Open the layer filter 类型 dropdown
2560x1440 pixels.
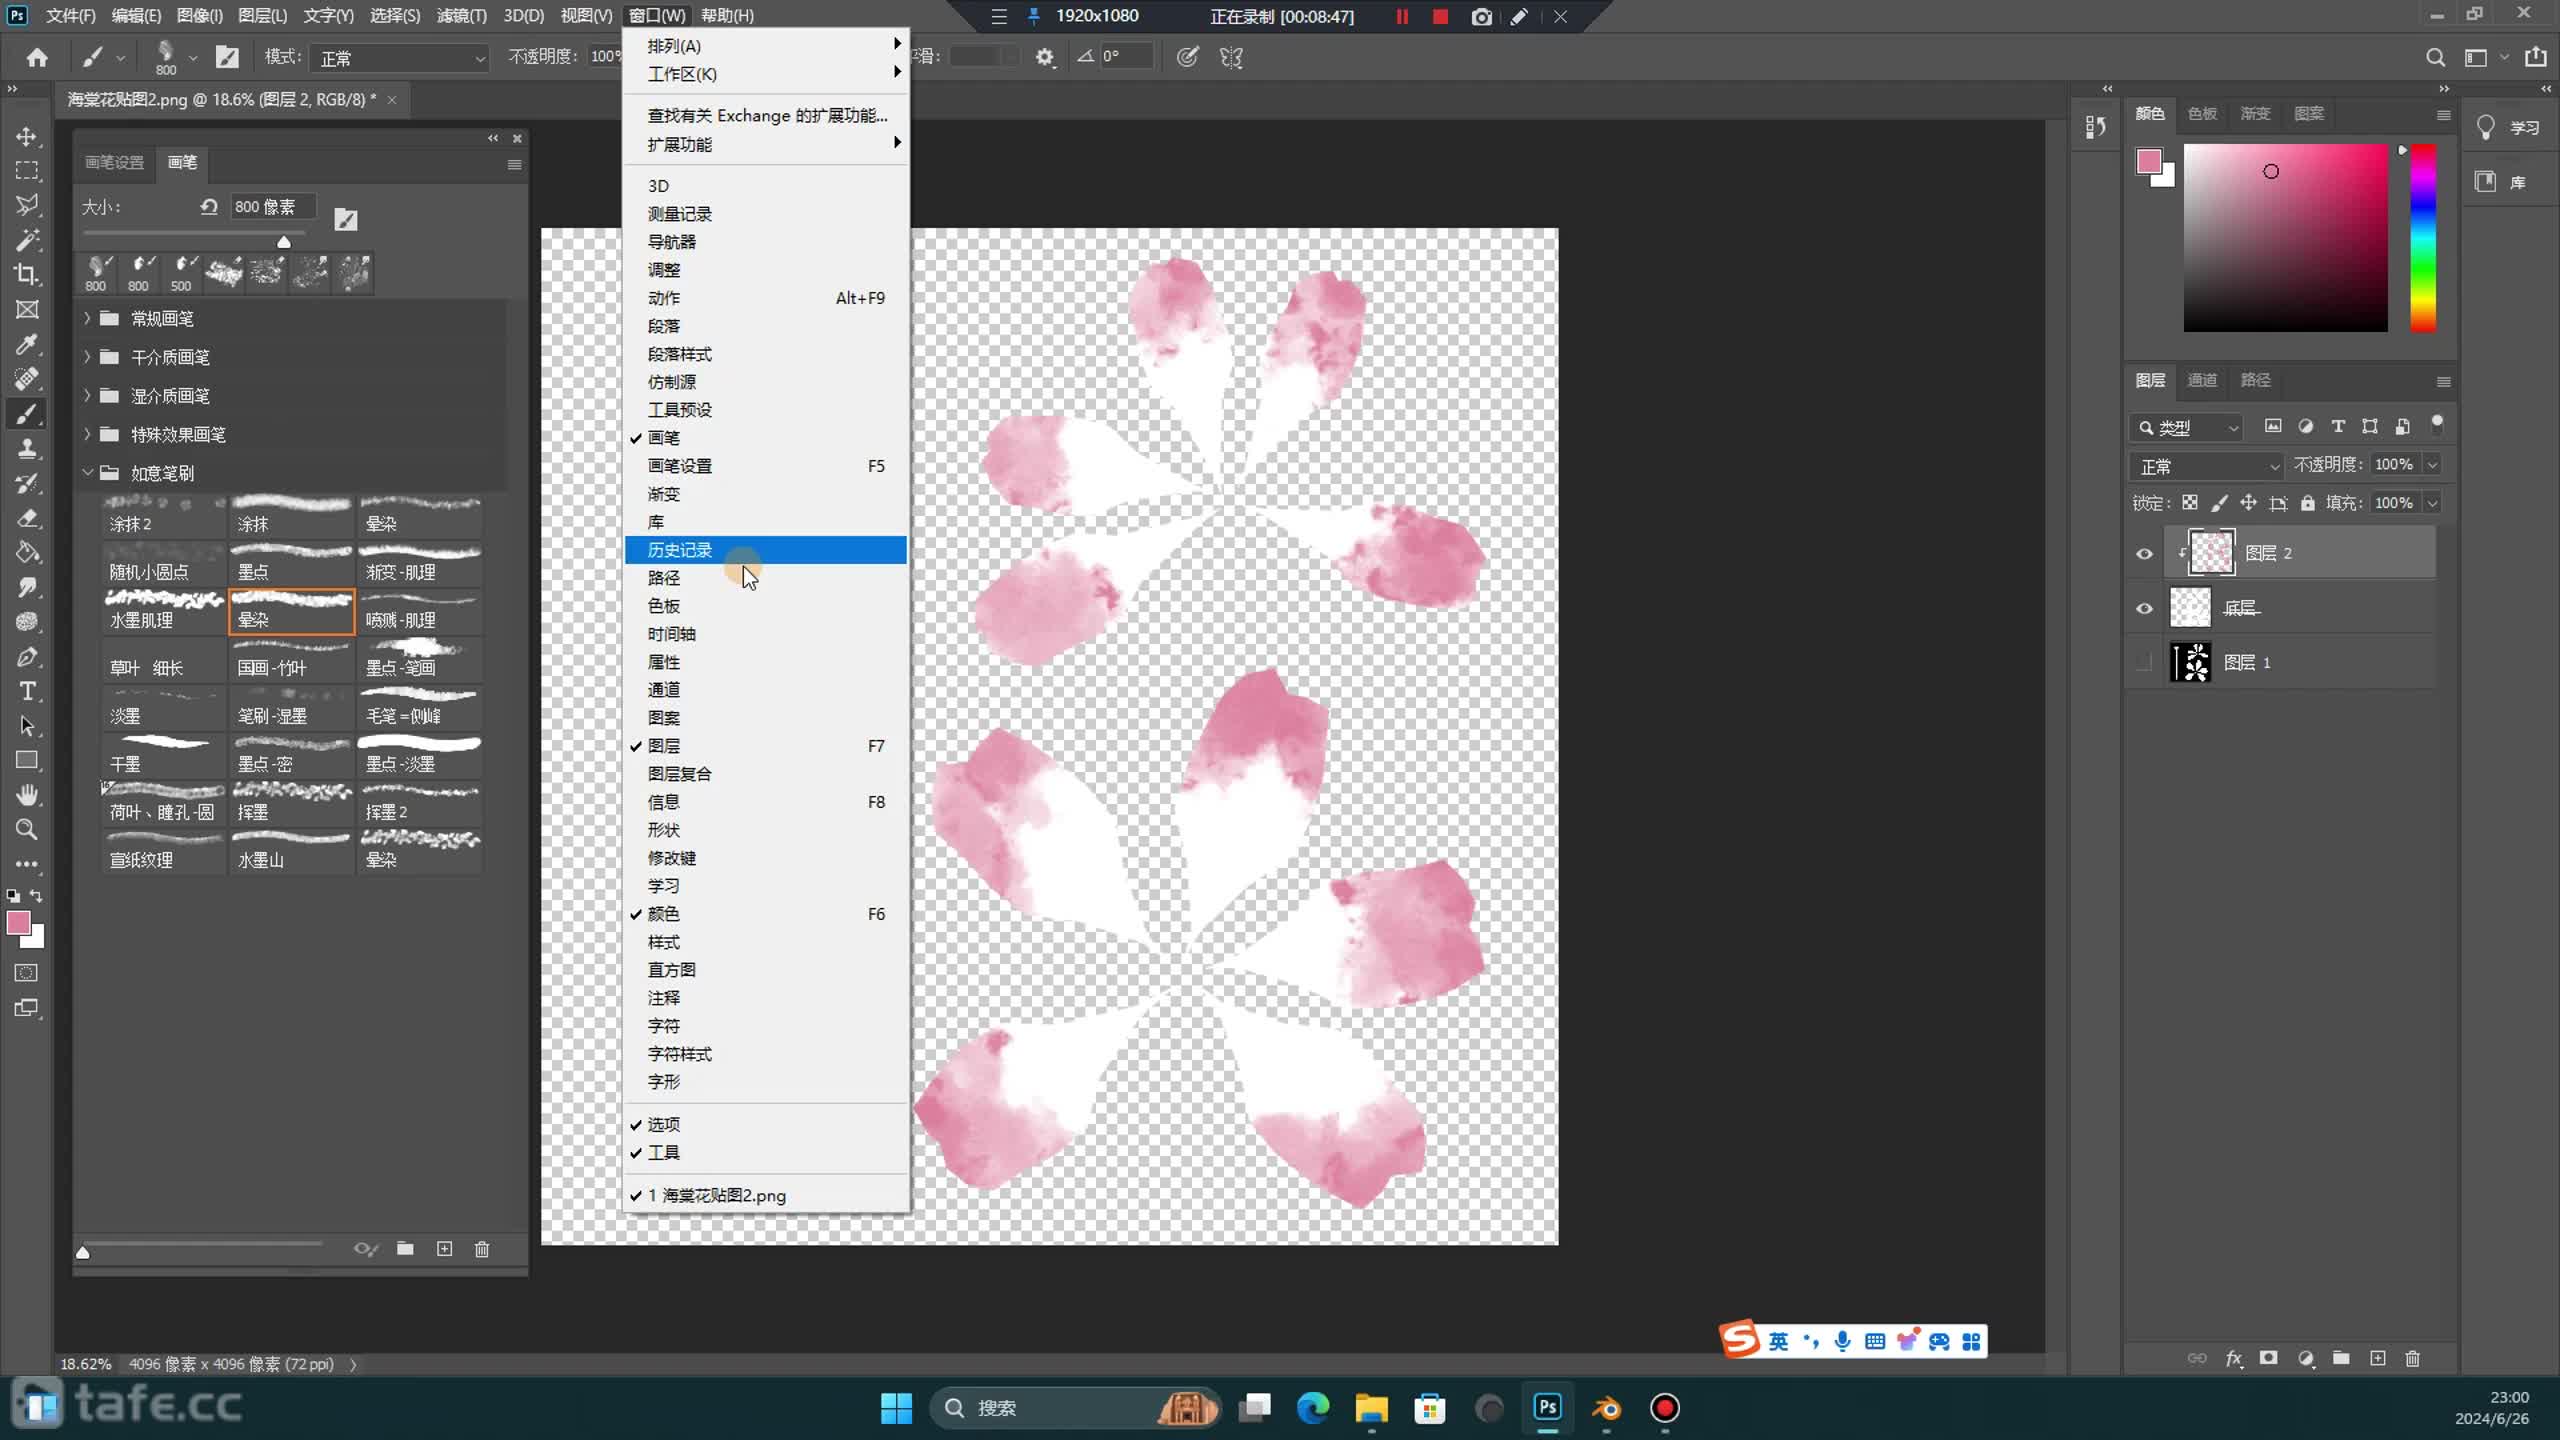[2187, 427]
